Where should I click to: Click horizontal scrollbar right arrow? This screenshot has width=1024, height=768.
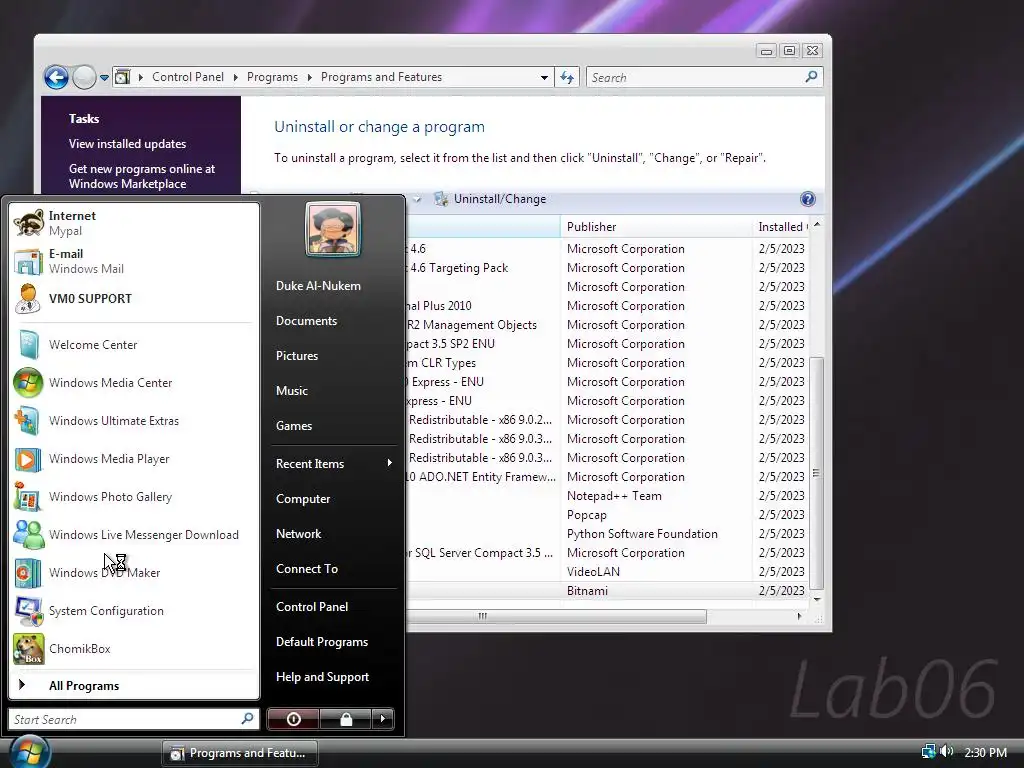[799, 616]
